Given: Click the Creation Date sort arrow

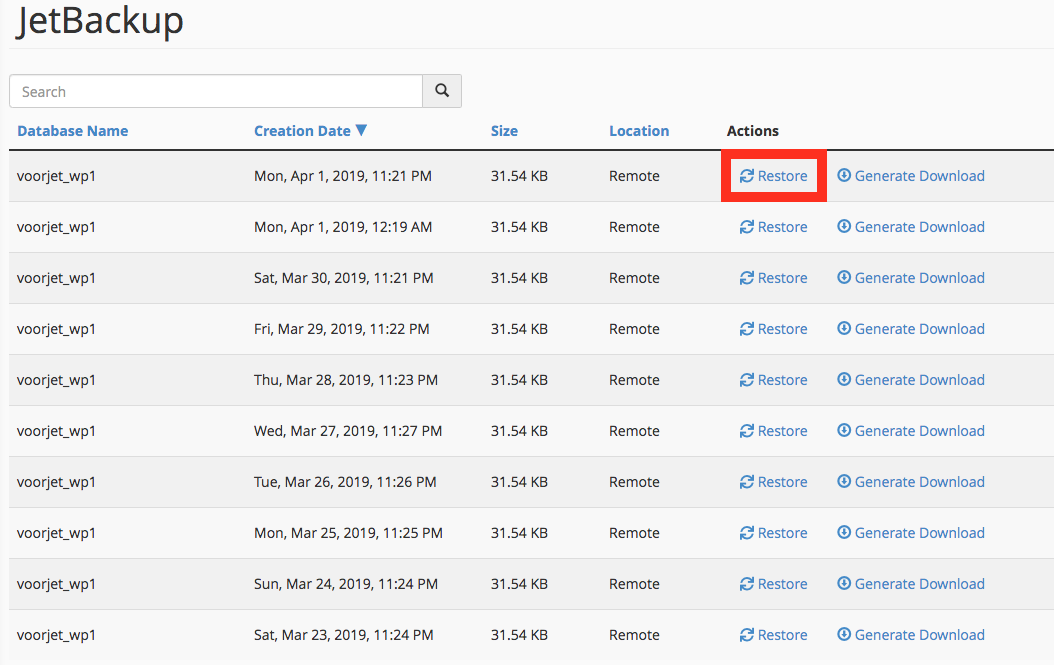Looking at the screenshot, I should pos(361,130).
